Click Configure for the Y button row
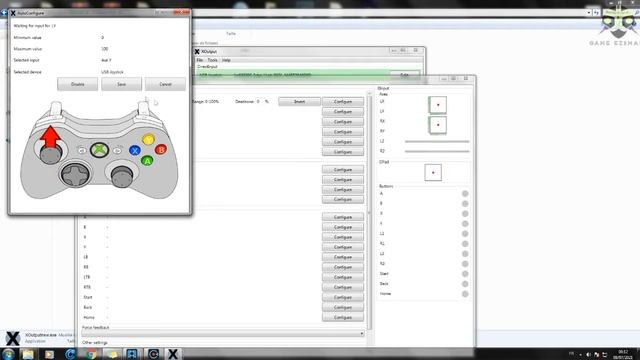 pyautogui.click(x=343, y=247)
